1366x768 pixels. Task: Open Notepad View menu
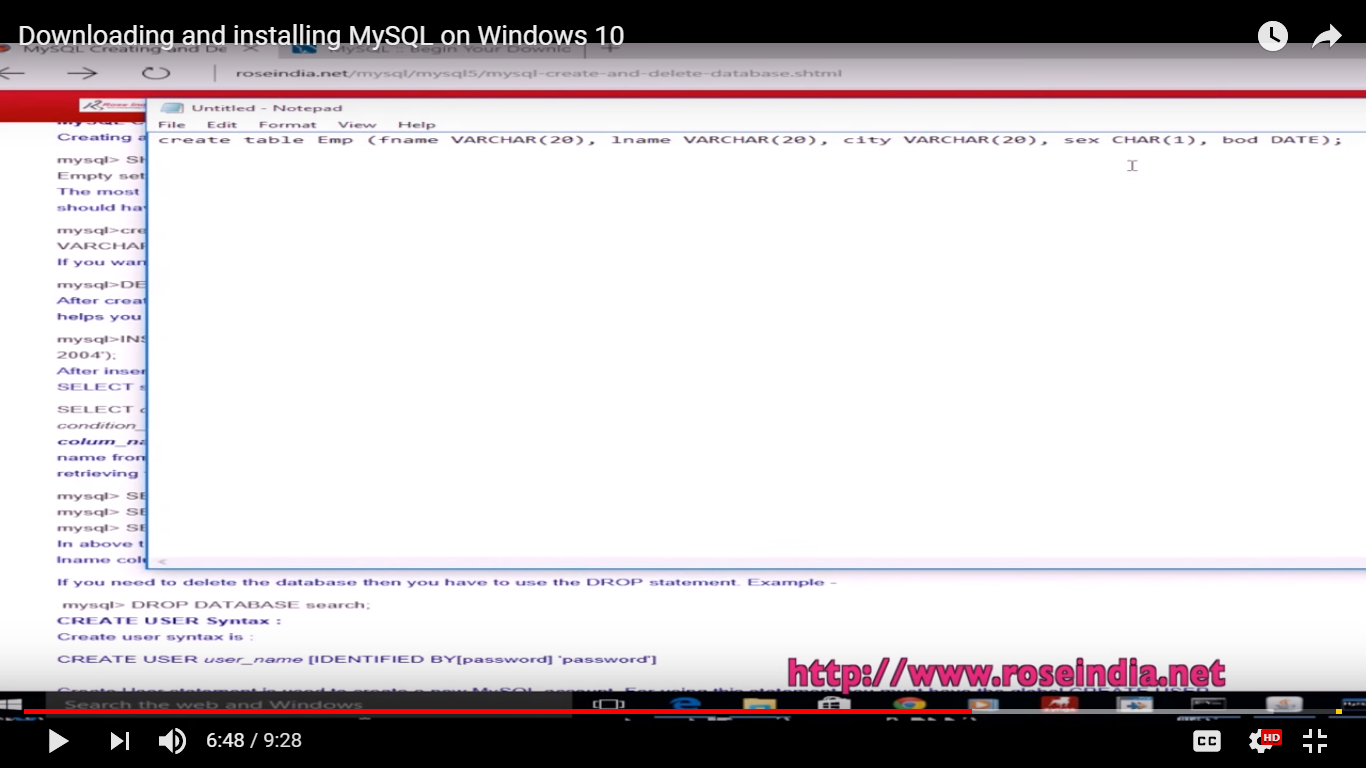tap(356, 125)
